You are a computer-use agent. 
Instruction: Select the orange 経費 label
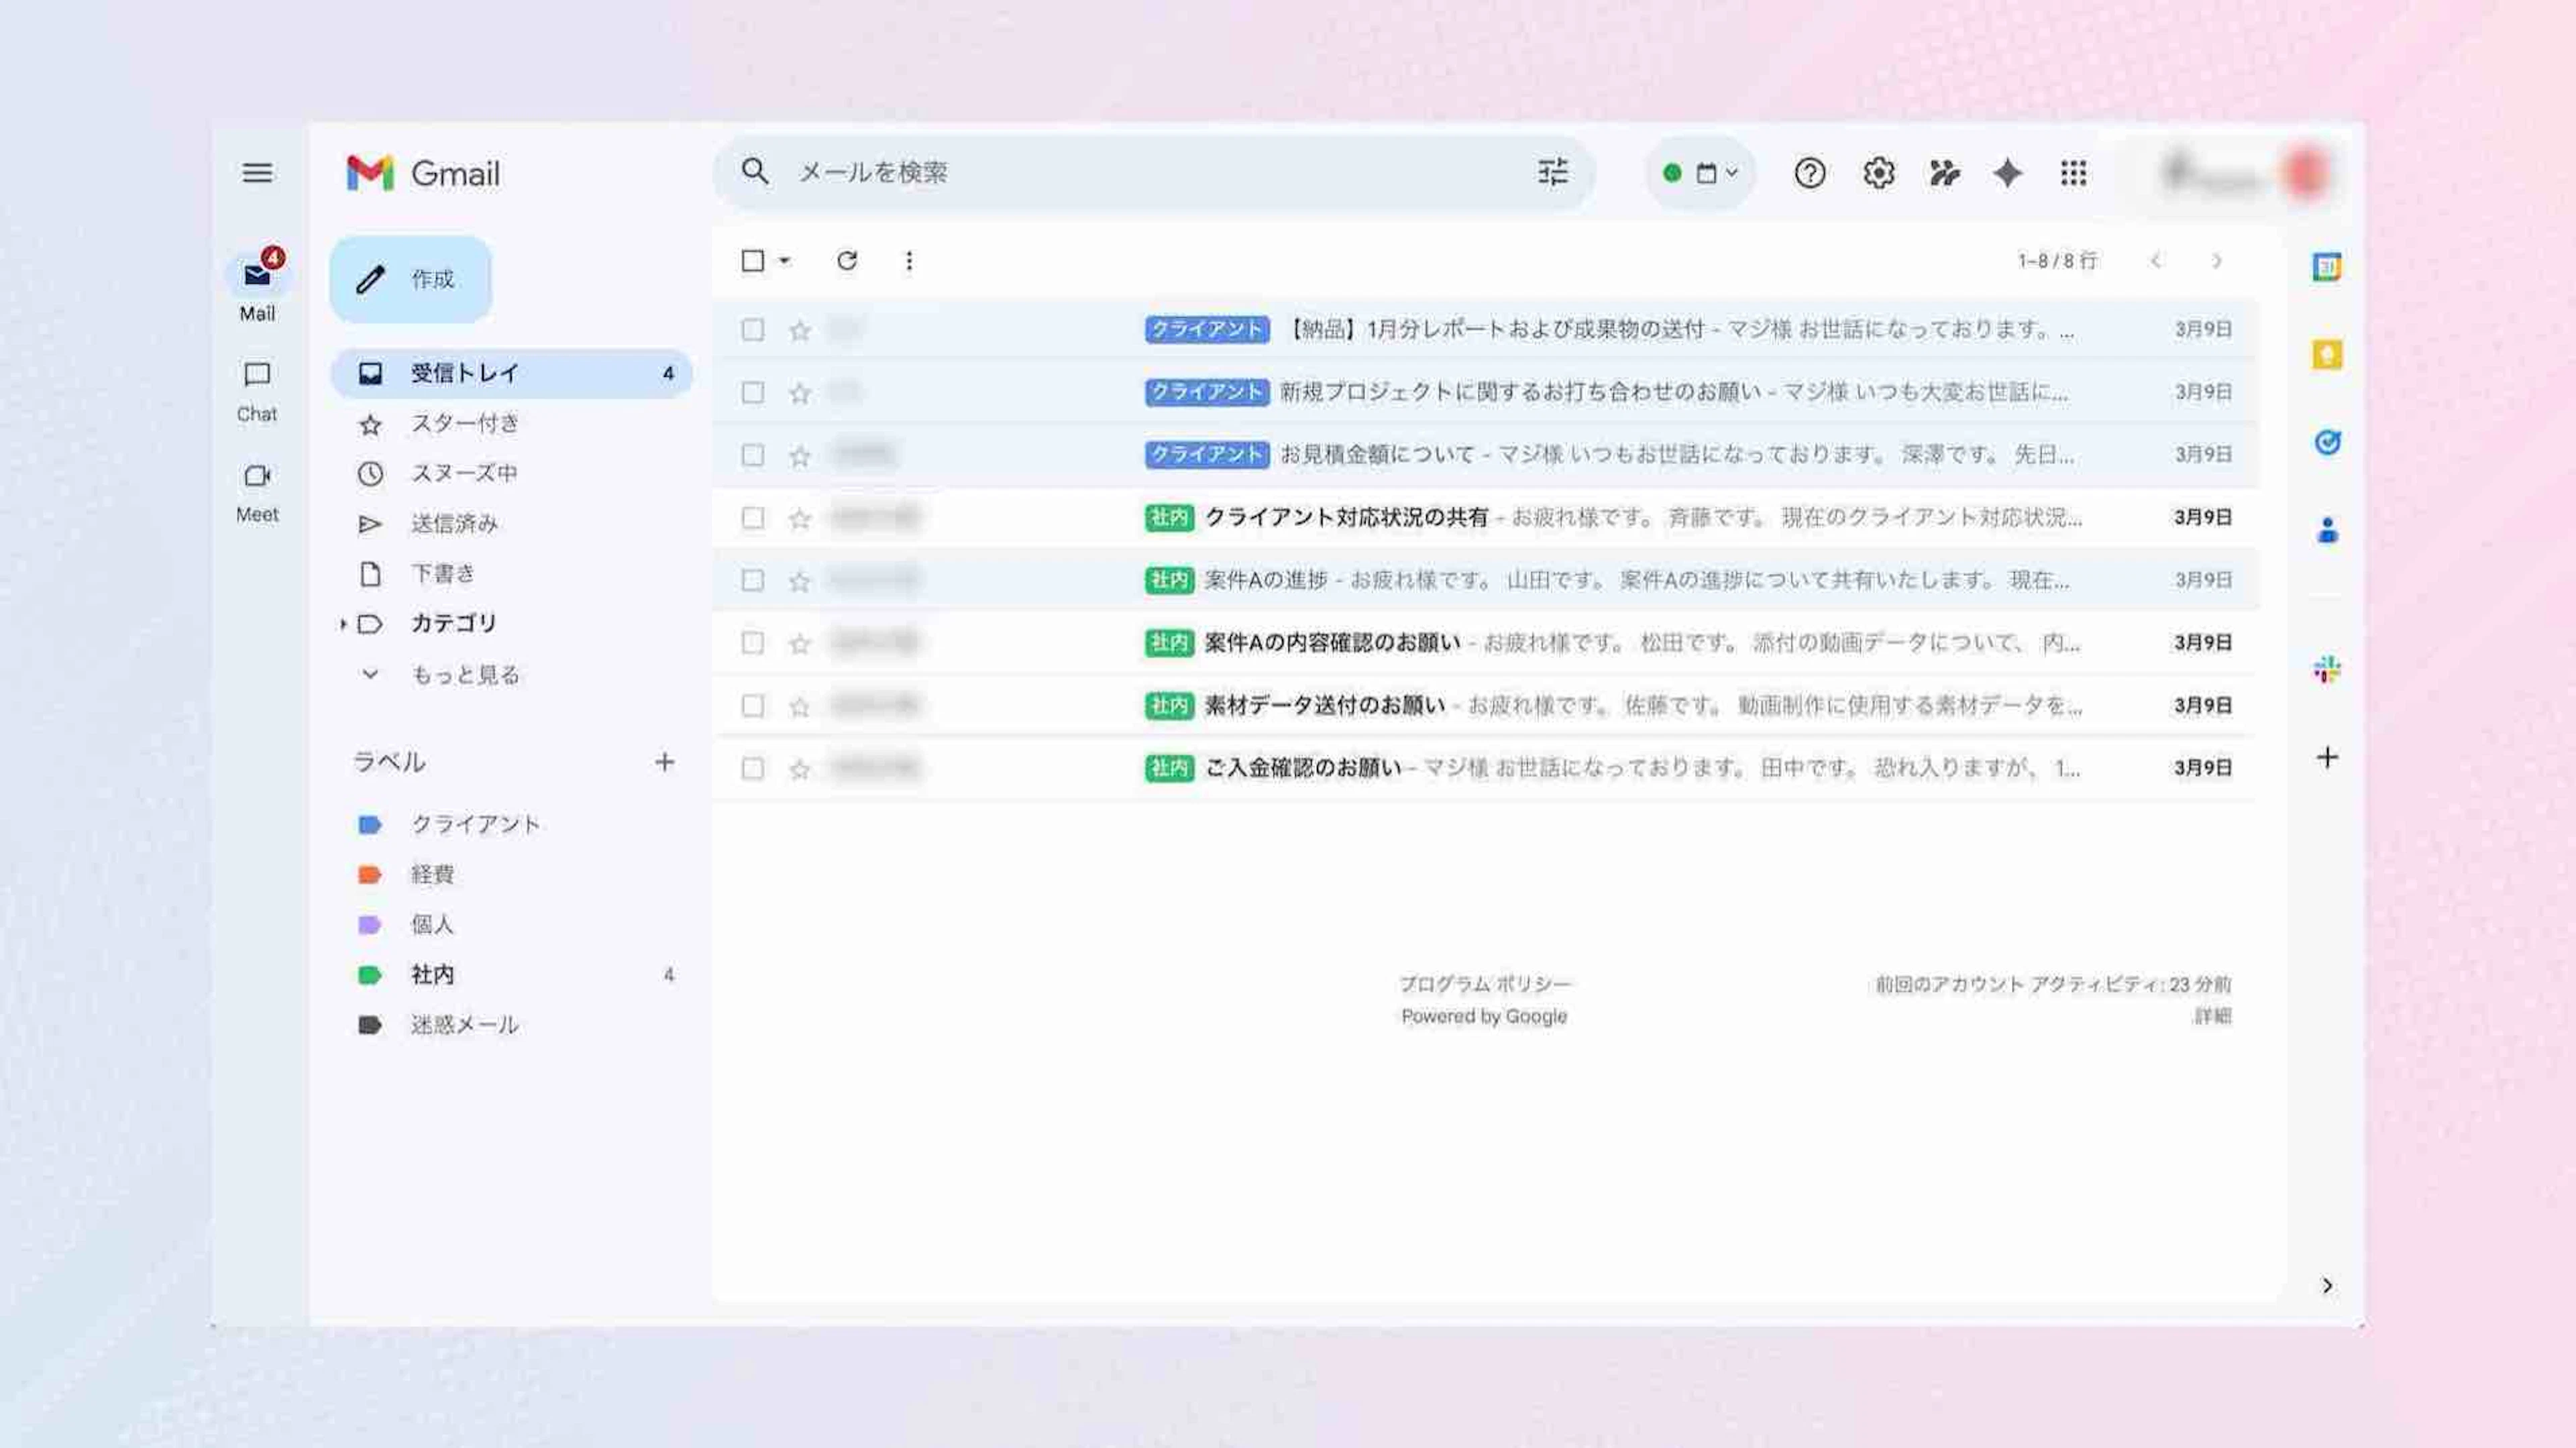coord(432,874)
